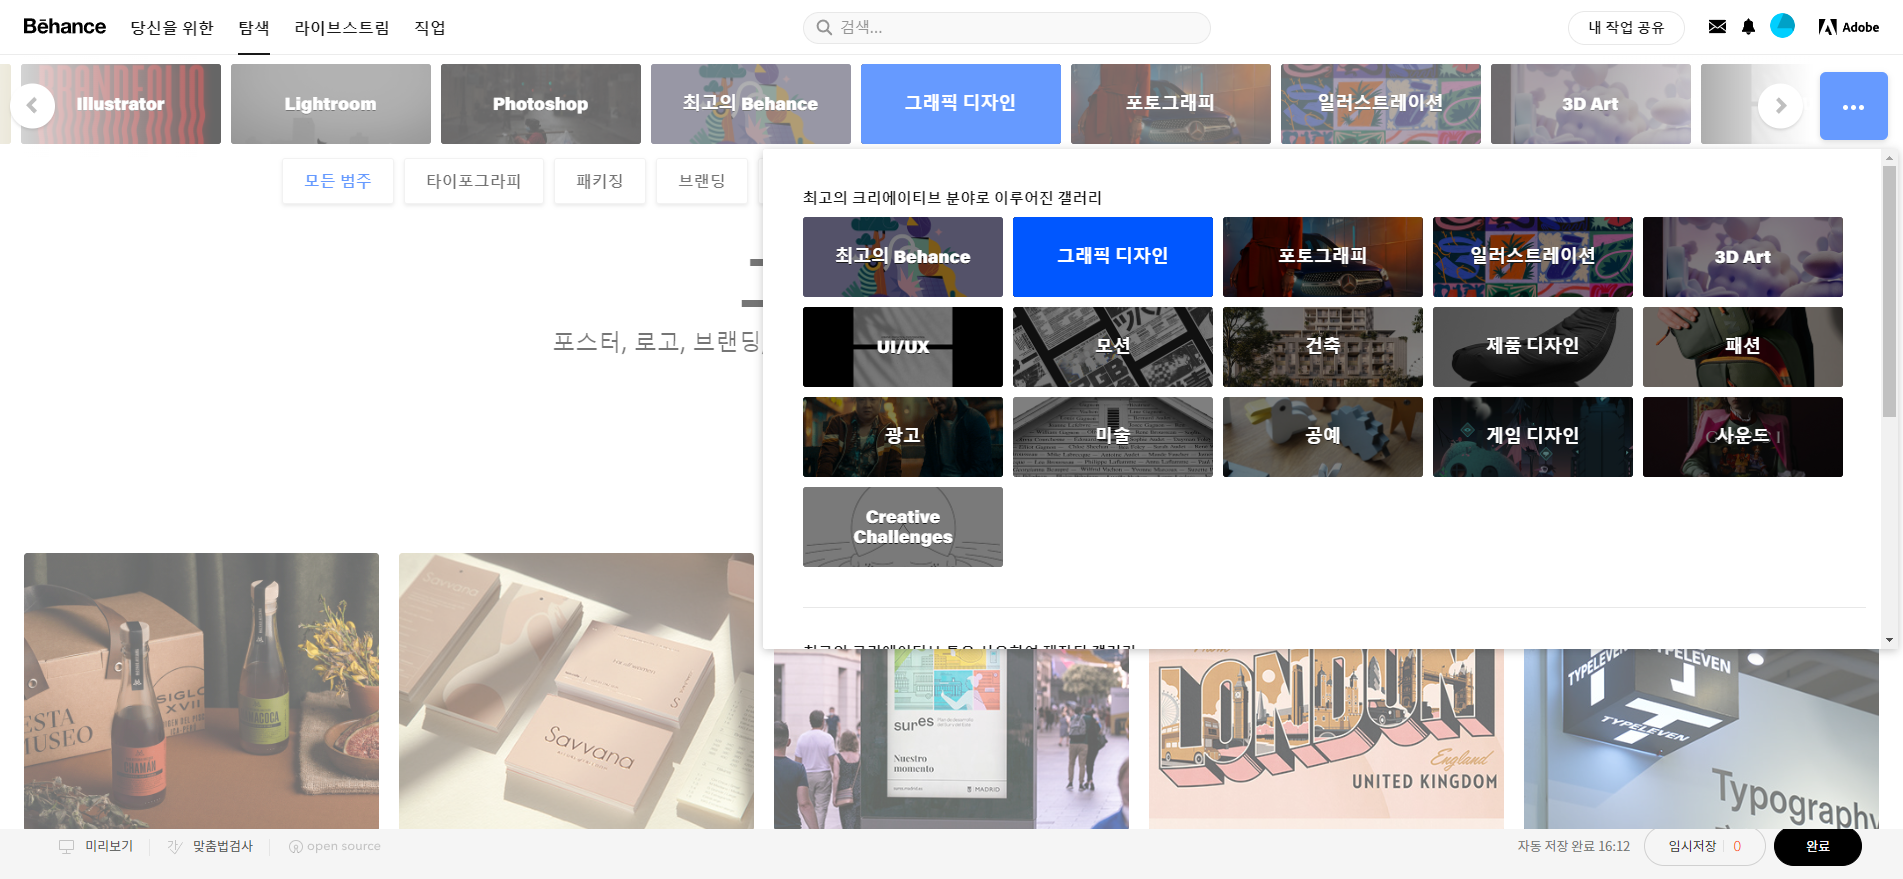Open the blue profile avatar
Image resolution: width=1903 pixels, height=879 pixels.
[1782, 26]
